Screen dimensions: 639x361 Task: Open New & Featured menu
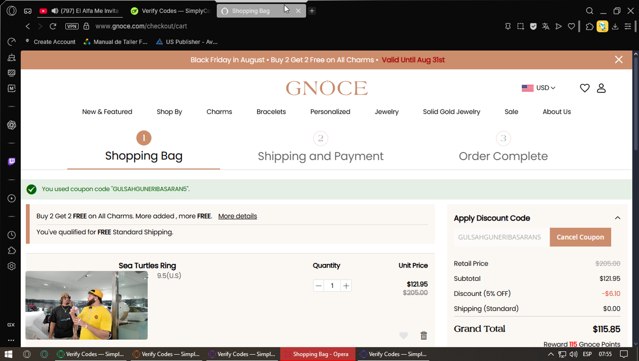[107, 112]
